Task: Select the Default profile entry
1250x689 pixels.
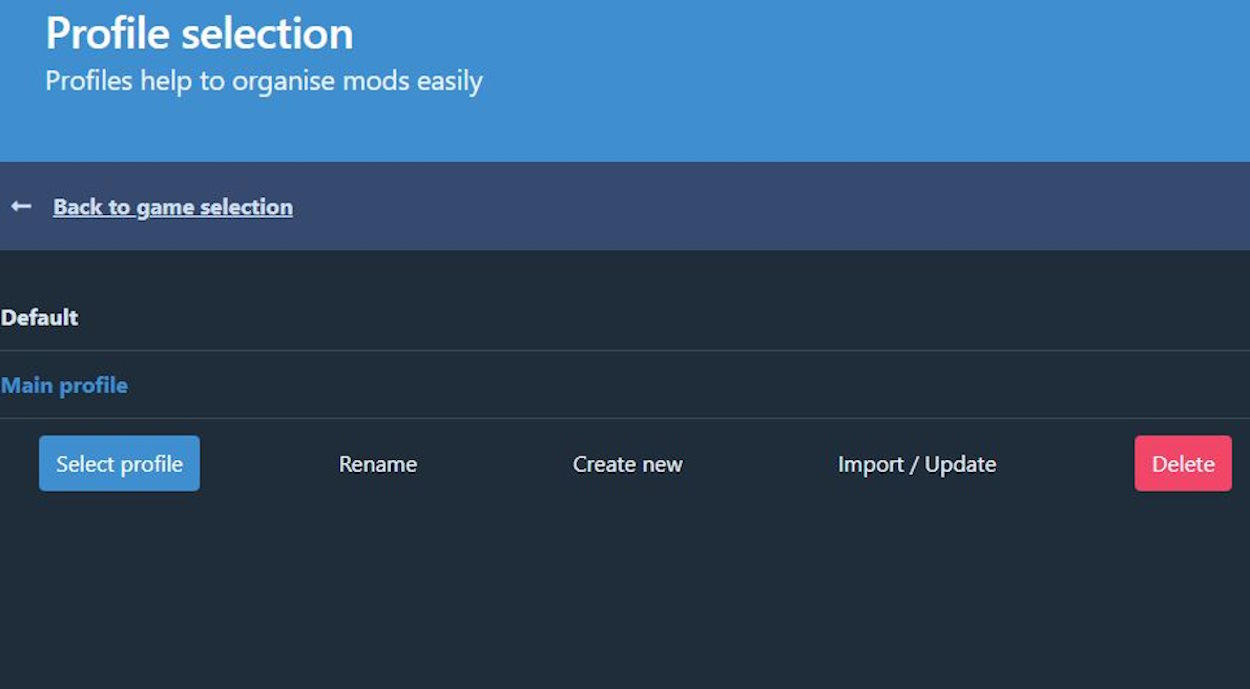Action: coord(40,318)
